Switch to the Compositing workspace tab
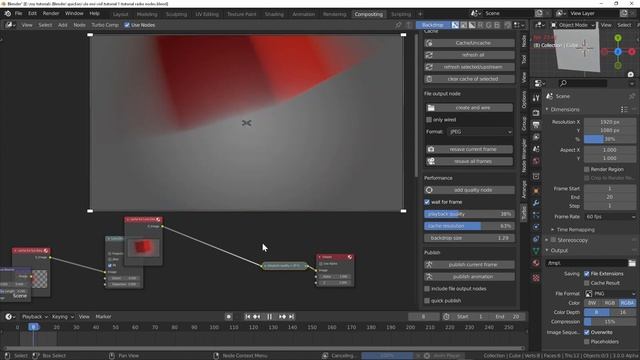Screen dimensions: 640x360 [369, 14]
